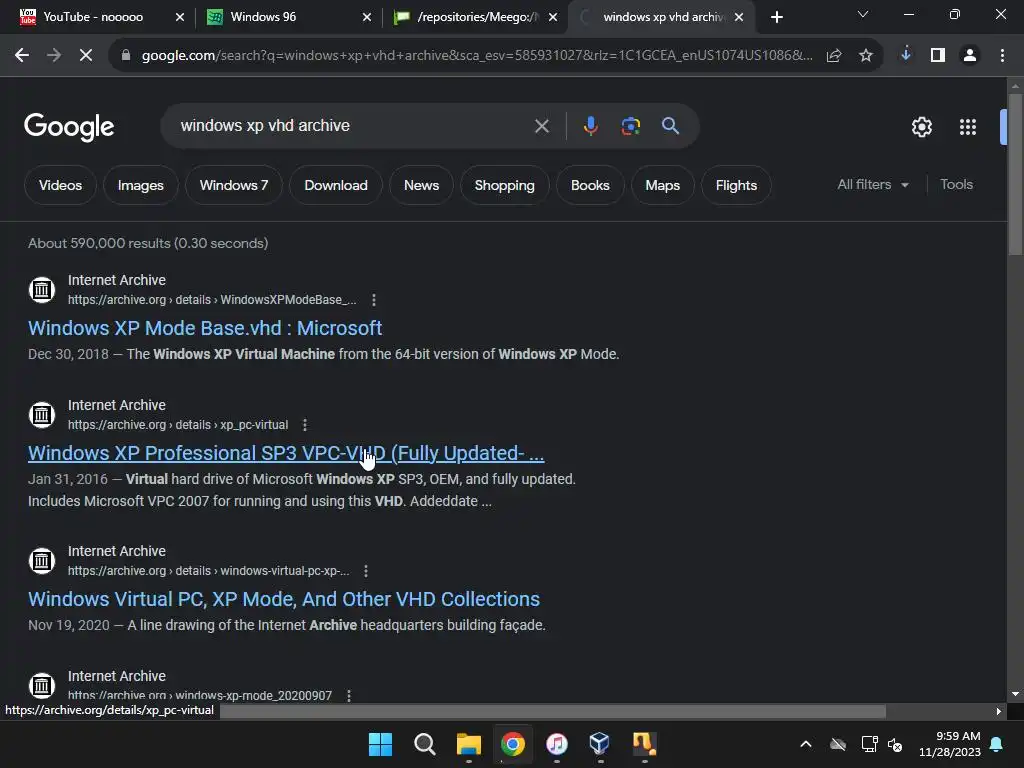1024x768 pixels.
Task: Toggle the Chrome side panel
Action: 938,56
